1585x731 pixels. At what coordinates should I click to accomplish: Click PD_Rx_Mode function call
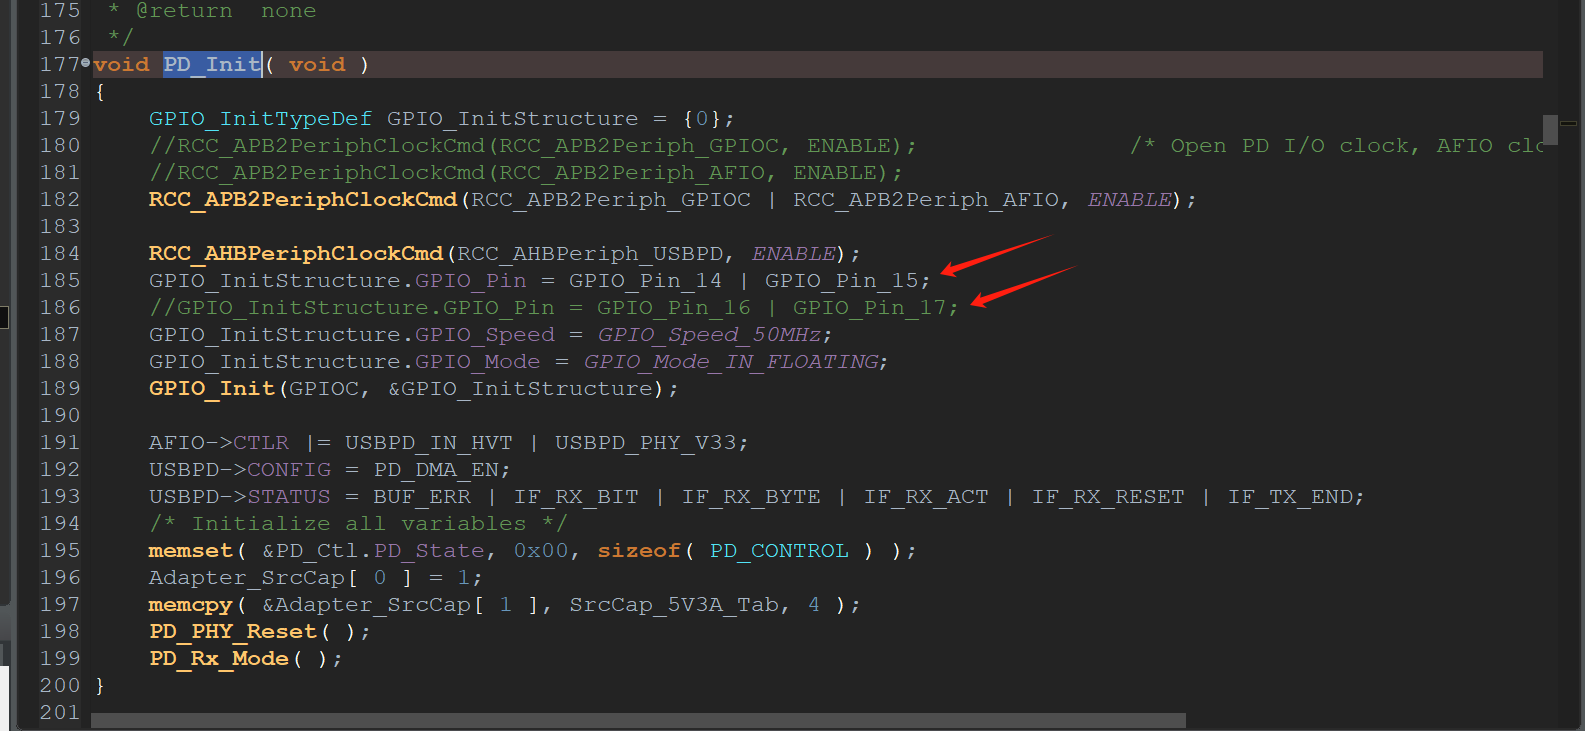coord(219,659)
